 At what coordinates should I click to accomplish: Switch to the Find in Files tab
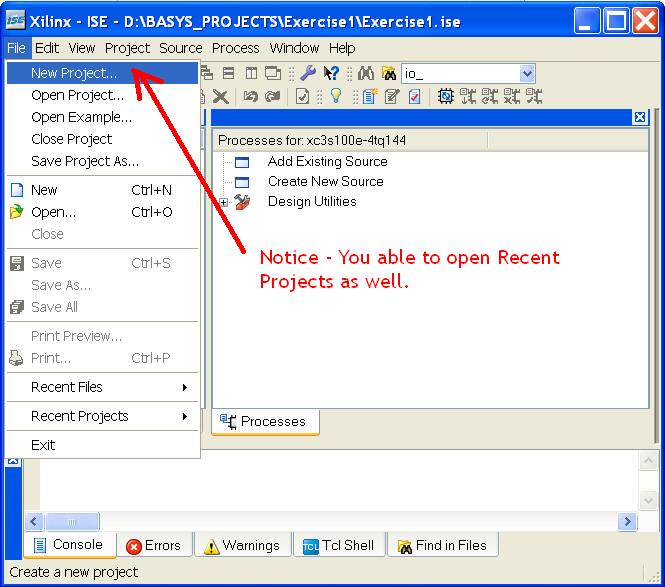click(442, 545)
